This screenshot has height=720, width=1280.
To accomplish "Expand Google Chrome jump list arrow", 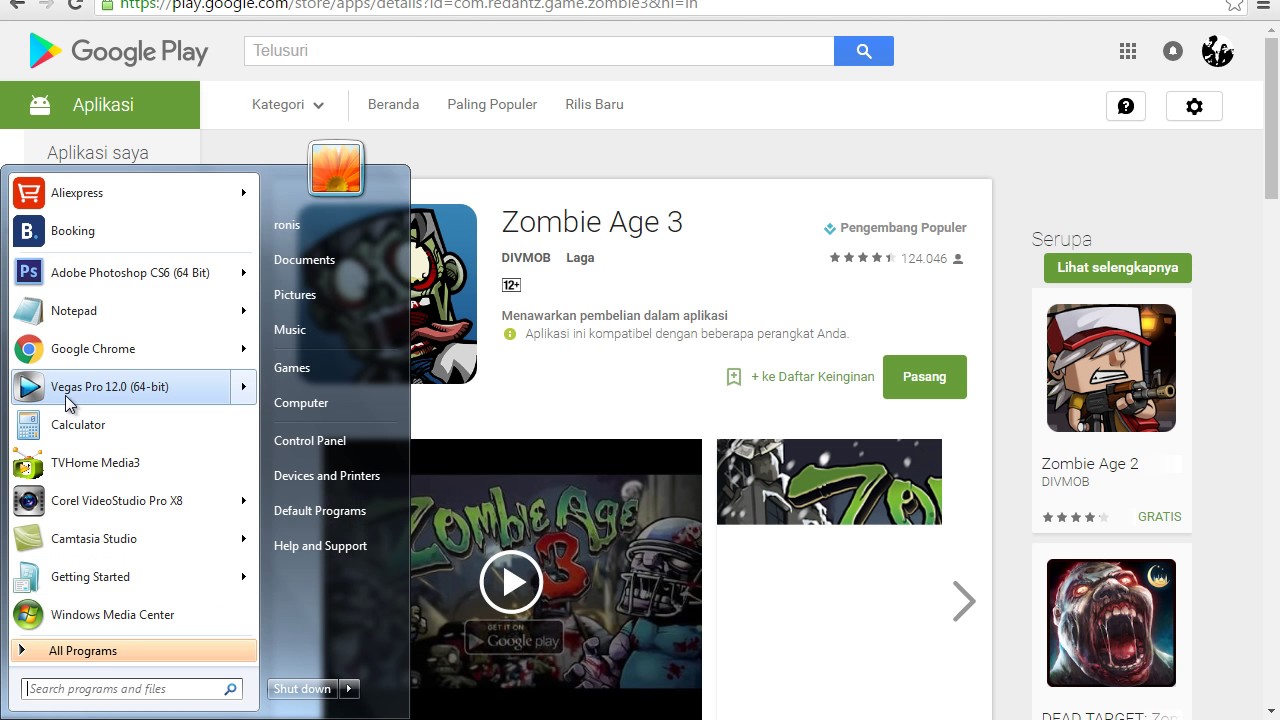I will coord(243,349).
